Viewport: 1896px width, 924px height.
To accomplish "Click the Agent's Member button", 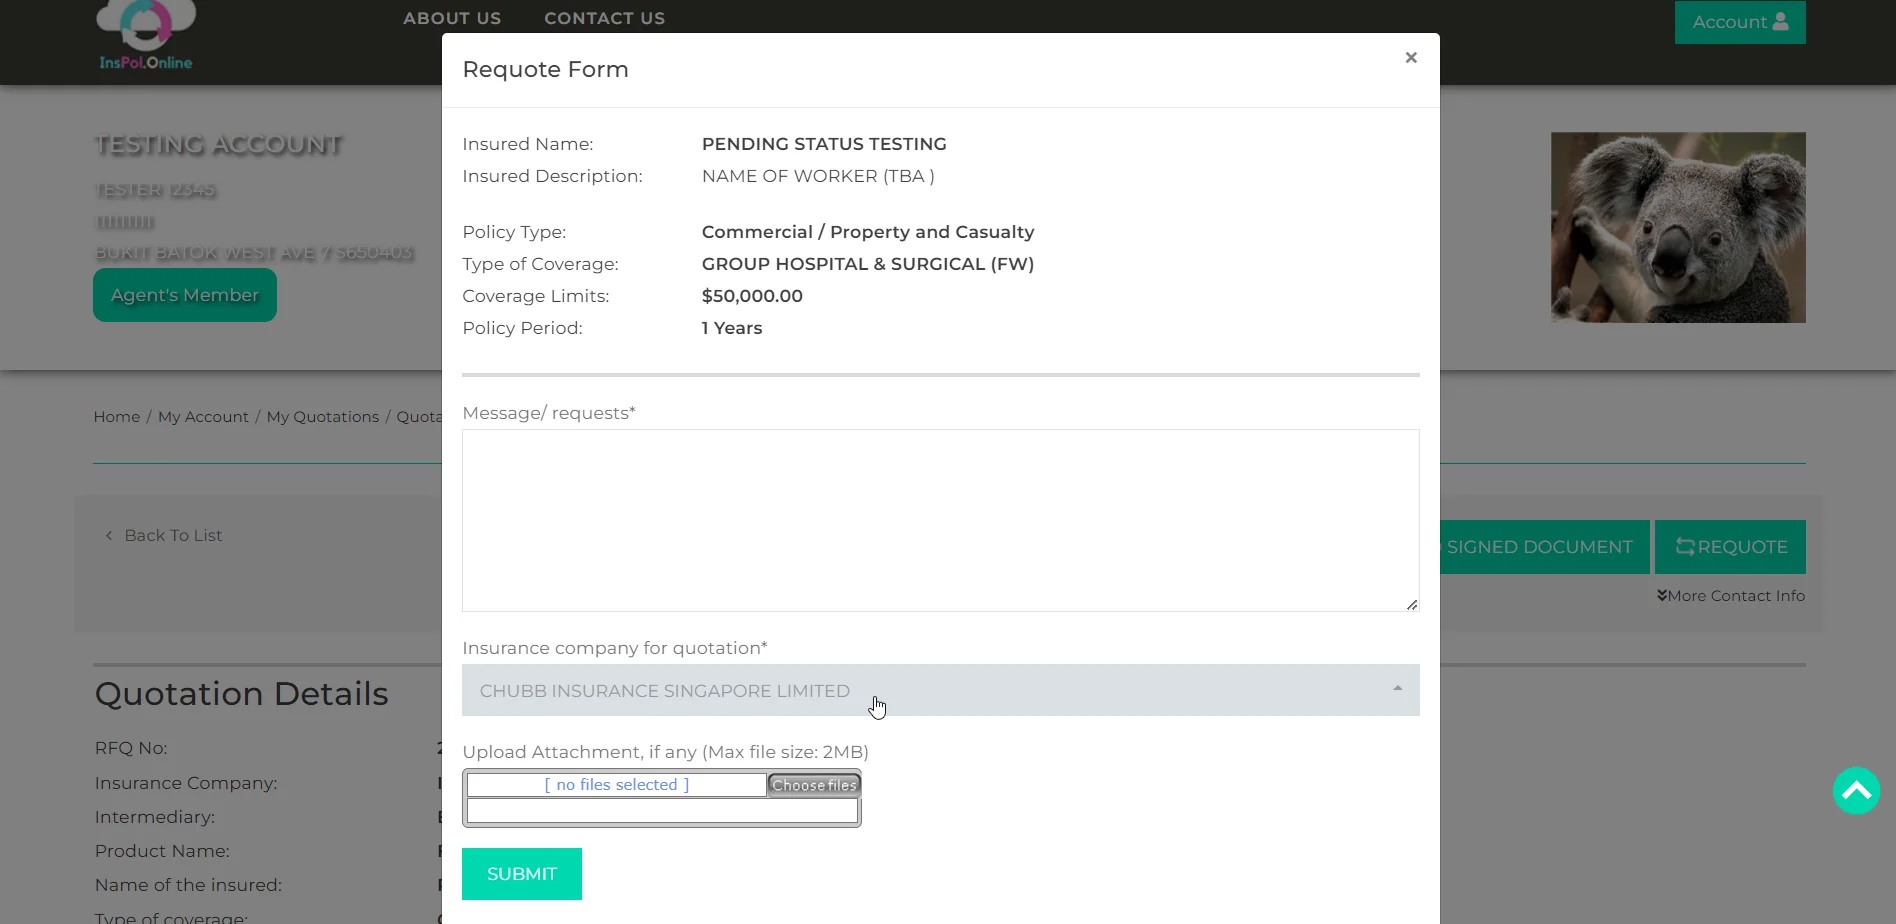I will click(x=185, y=295).
